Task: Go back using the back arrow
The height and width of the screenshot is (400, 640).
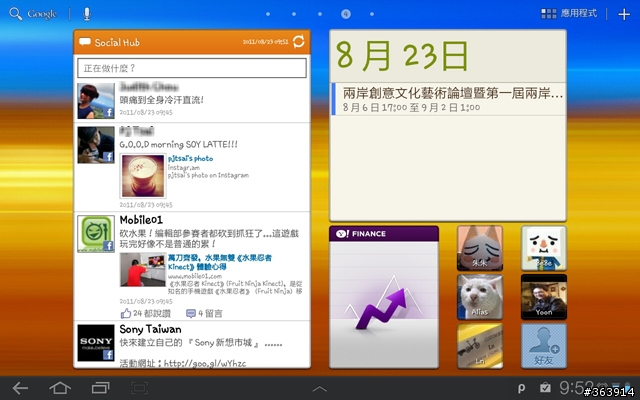Action: click(x=20, y=388)
